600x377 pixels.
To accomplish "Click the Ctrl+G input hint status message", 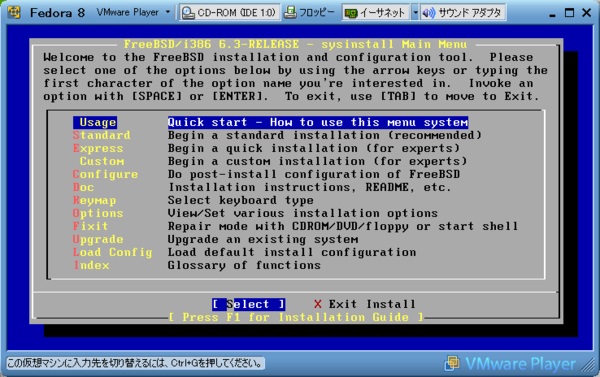I will [x=135, y=363].
